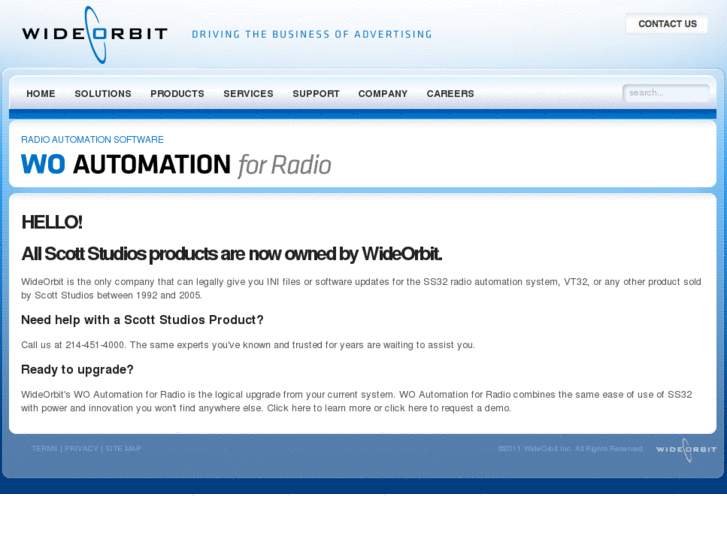
Task: Focus the search input field
Action: click(x=666, y=93)
